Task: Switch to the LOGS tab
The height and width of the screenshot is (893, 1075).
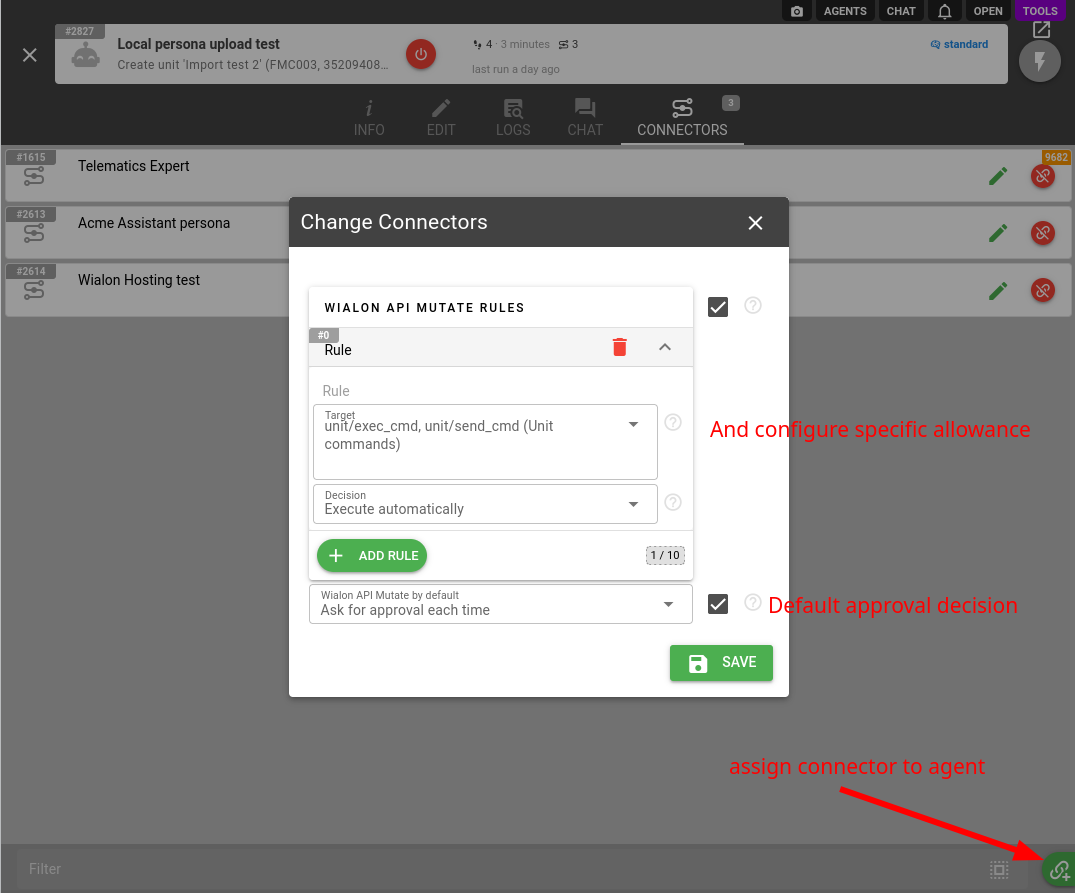Action: [x=513, y=118]
